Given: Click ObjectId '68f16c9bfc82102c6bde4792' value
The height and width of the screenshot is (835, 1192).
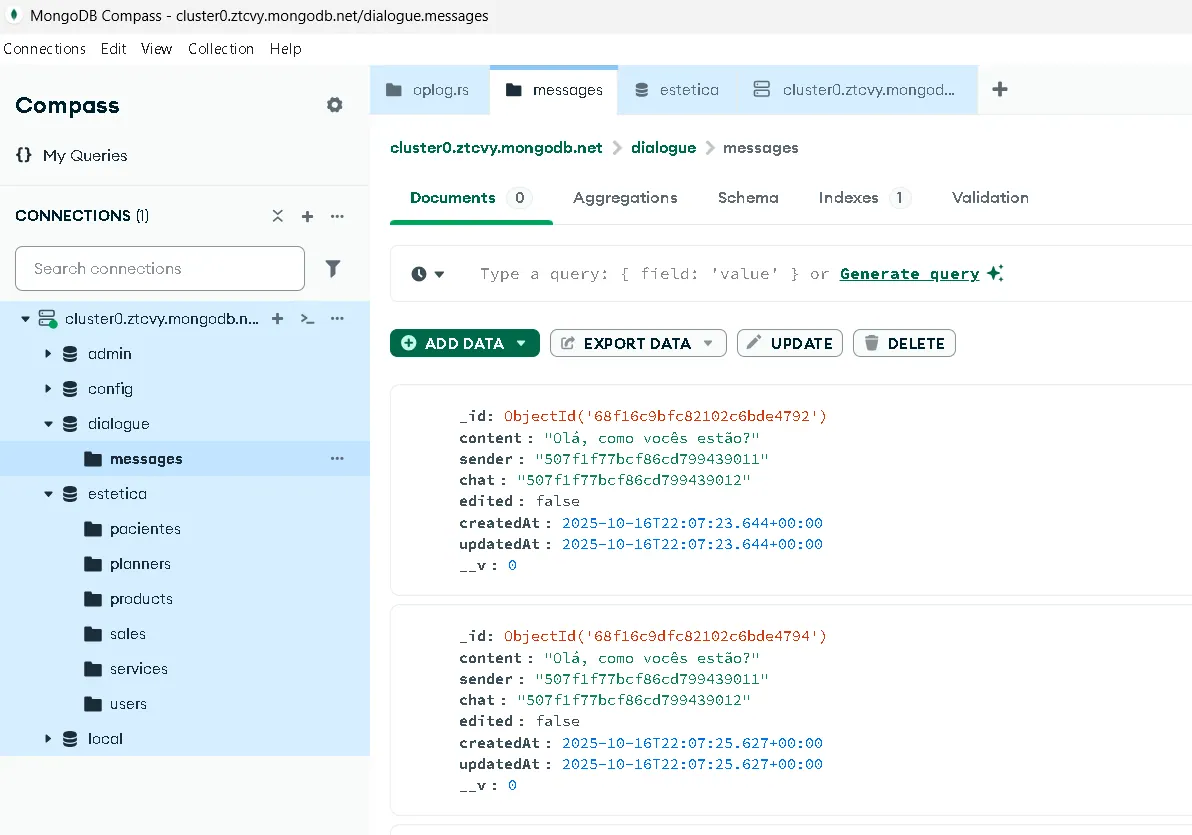Looking at the screenshot, I should pyautogui.click(x=664, y=416).
